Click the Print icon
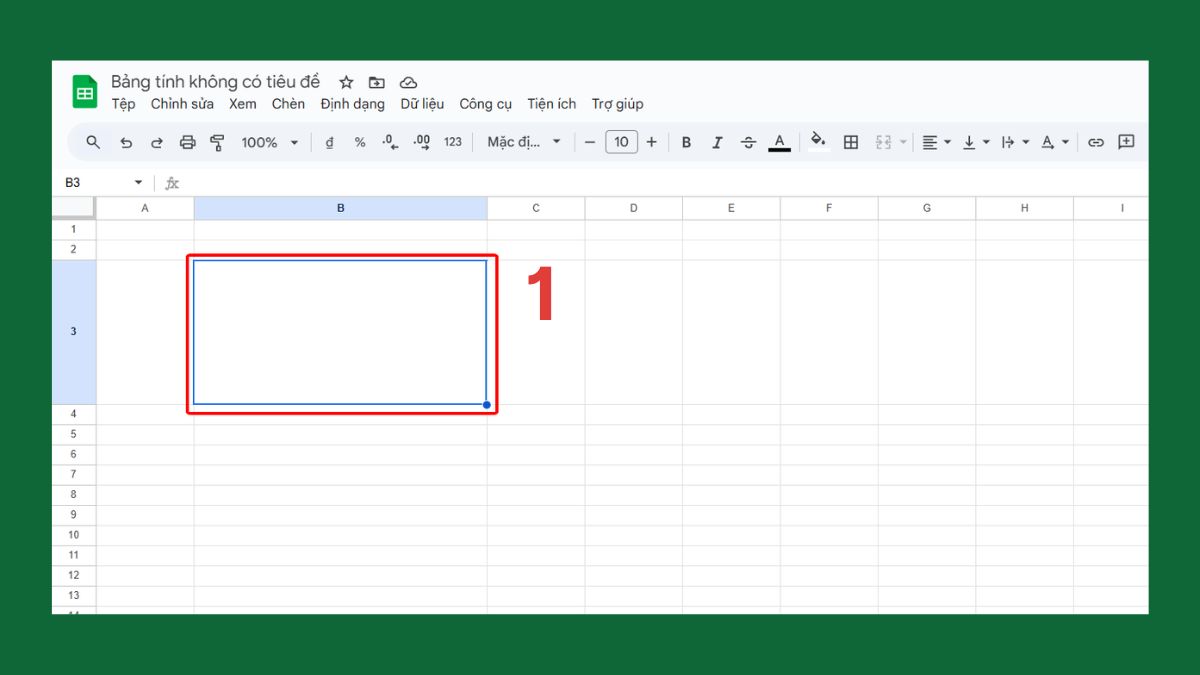 click(187, 141)
